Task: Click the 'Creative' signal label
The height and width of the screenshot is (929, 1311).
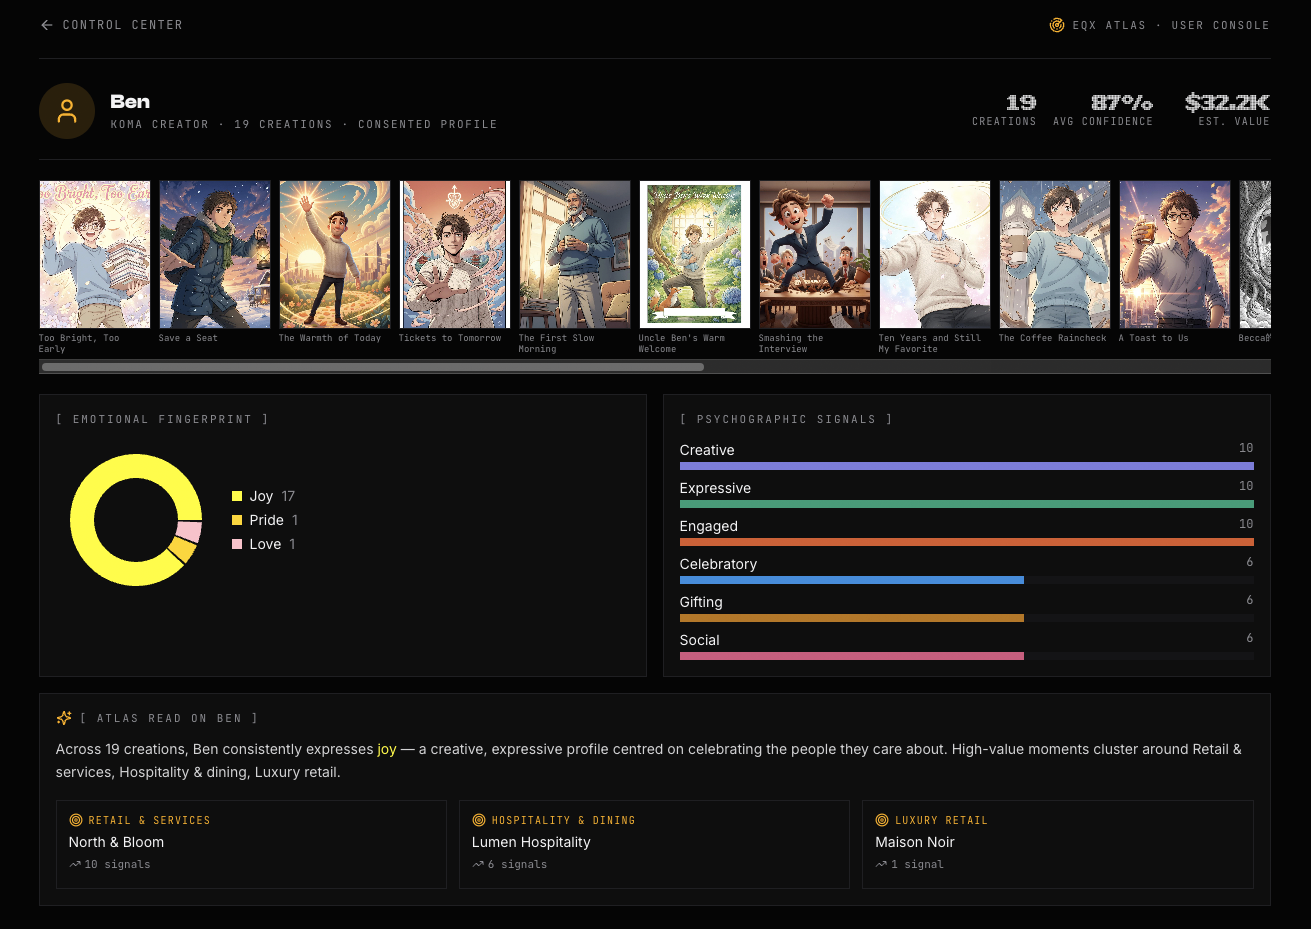Action: (707, 450)
